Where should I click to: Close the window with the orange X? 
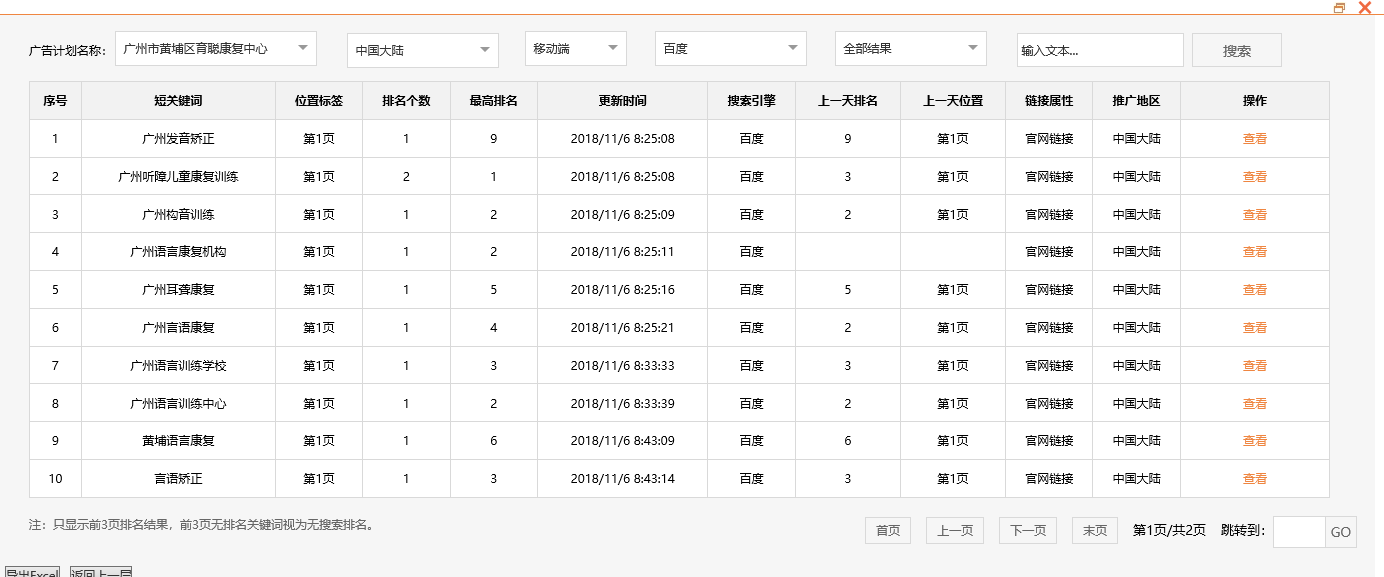(1364, 8)
